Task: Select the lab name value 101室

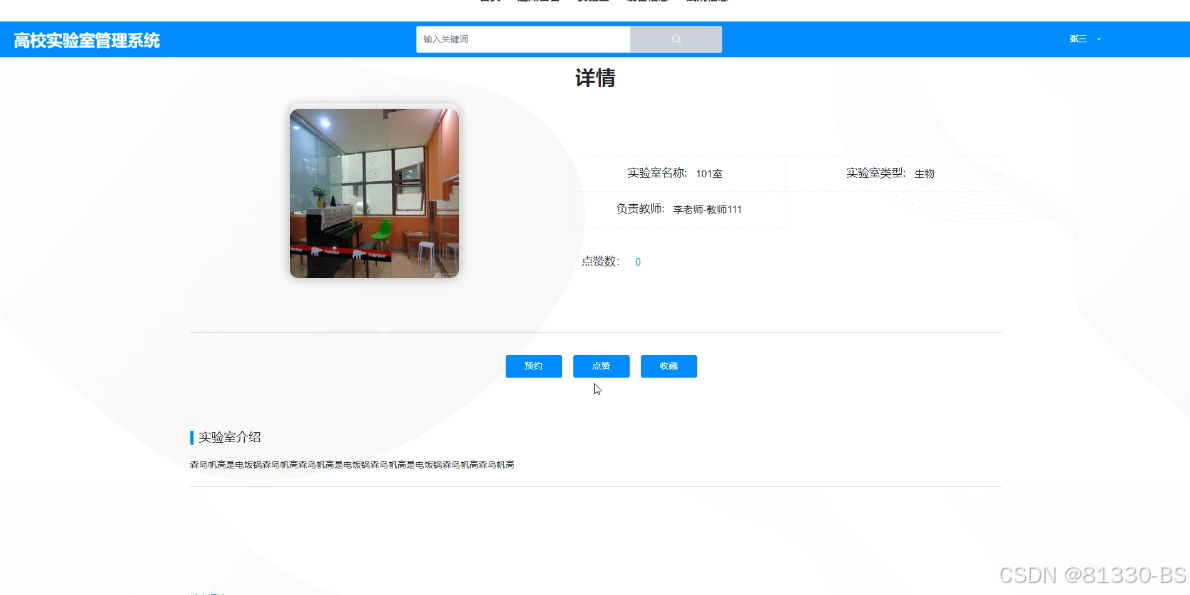Action: (x=709, y=174)
